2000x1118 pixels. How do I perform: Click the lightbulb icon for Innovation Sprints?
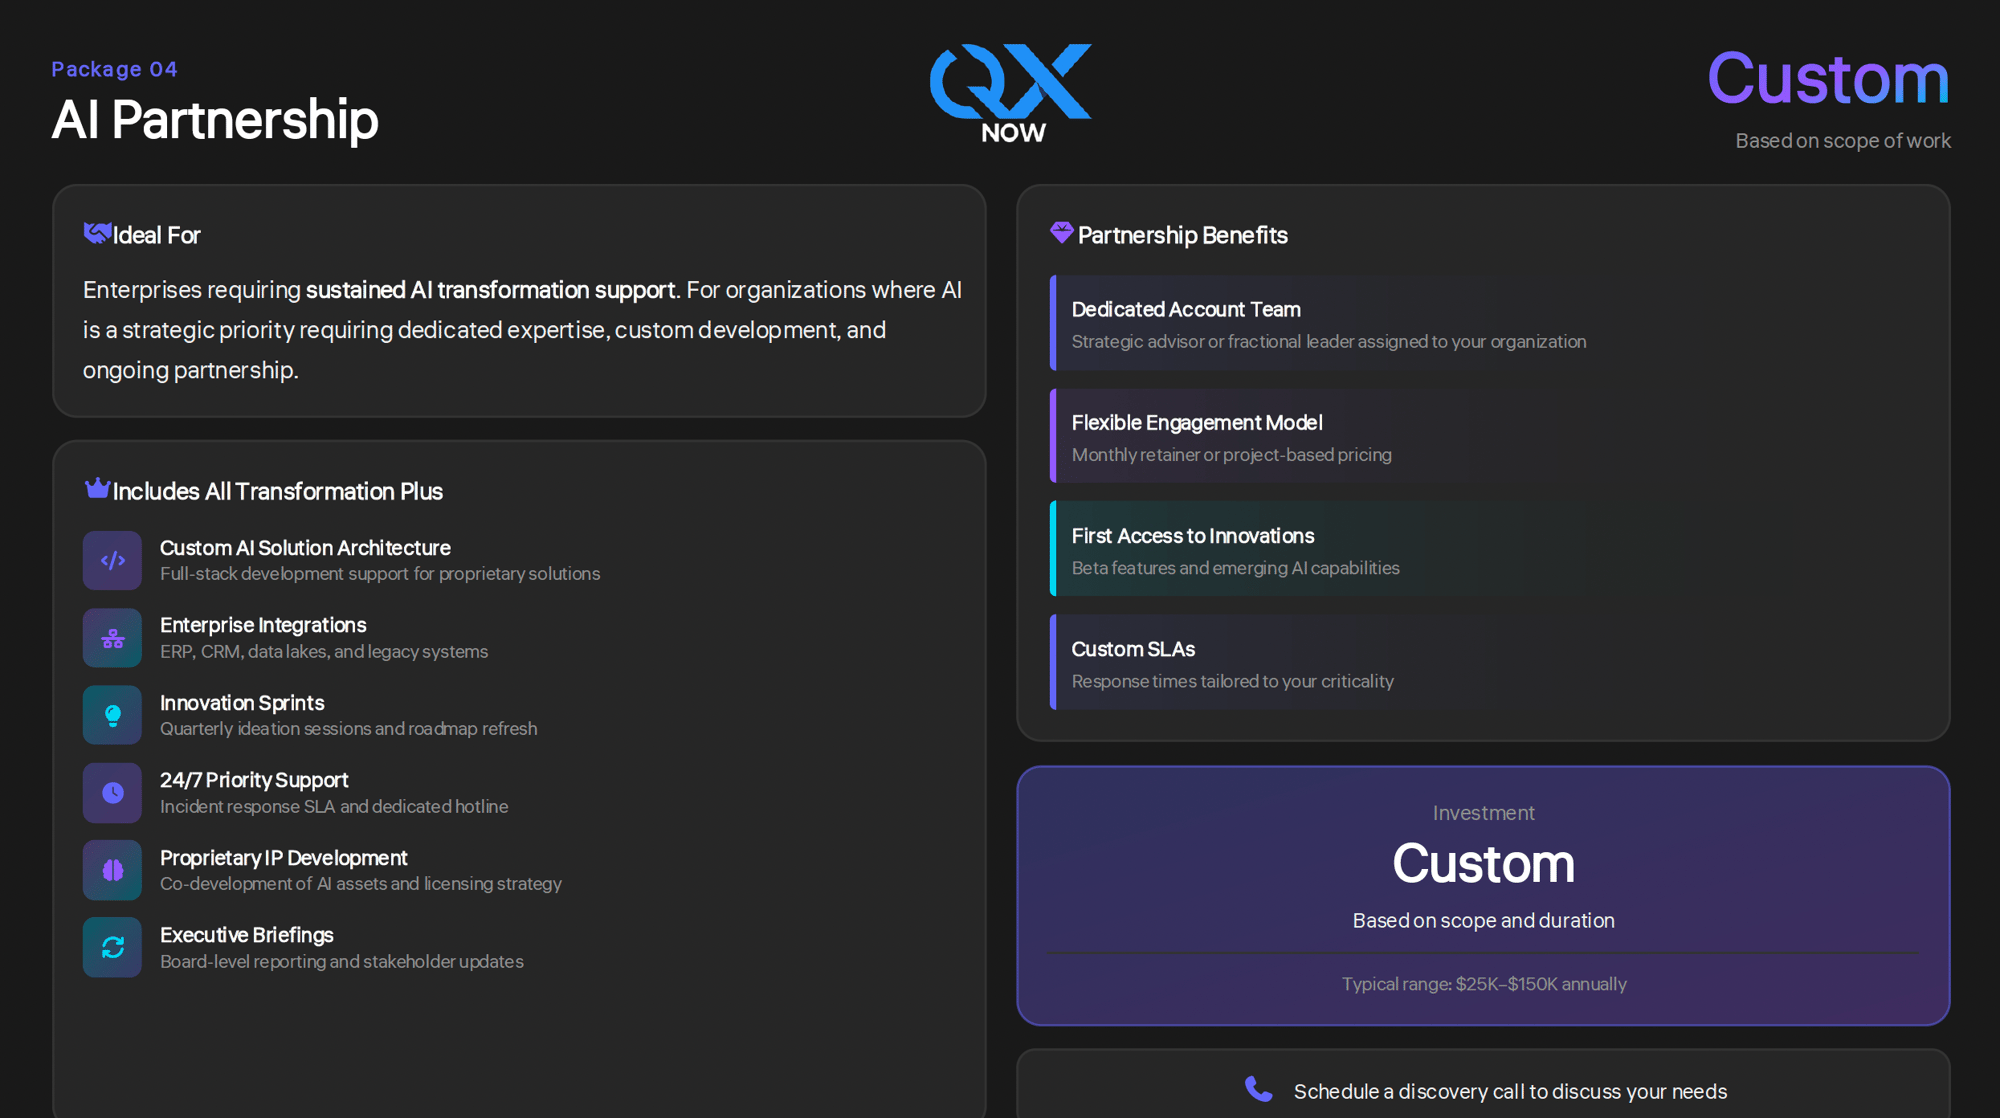click(113, 716)
